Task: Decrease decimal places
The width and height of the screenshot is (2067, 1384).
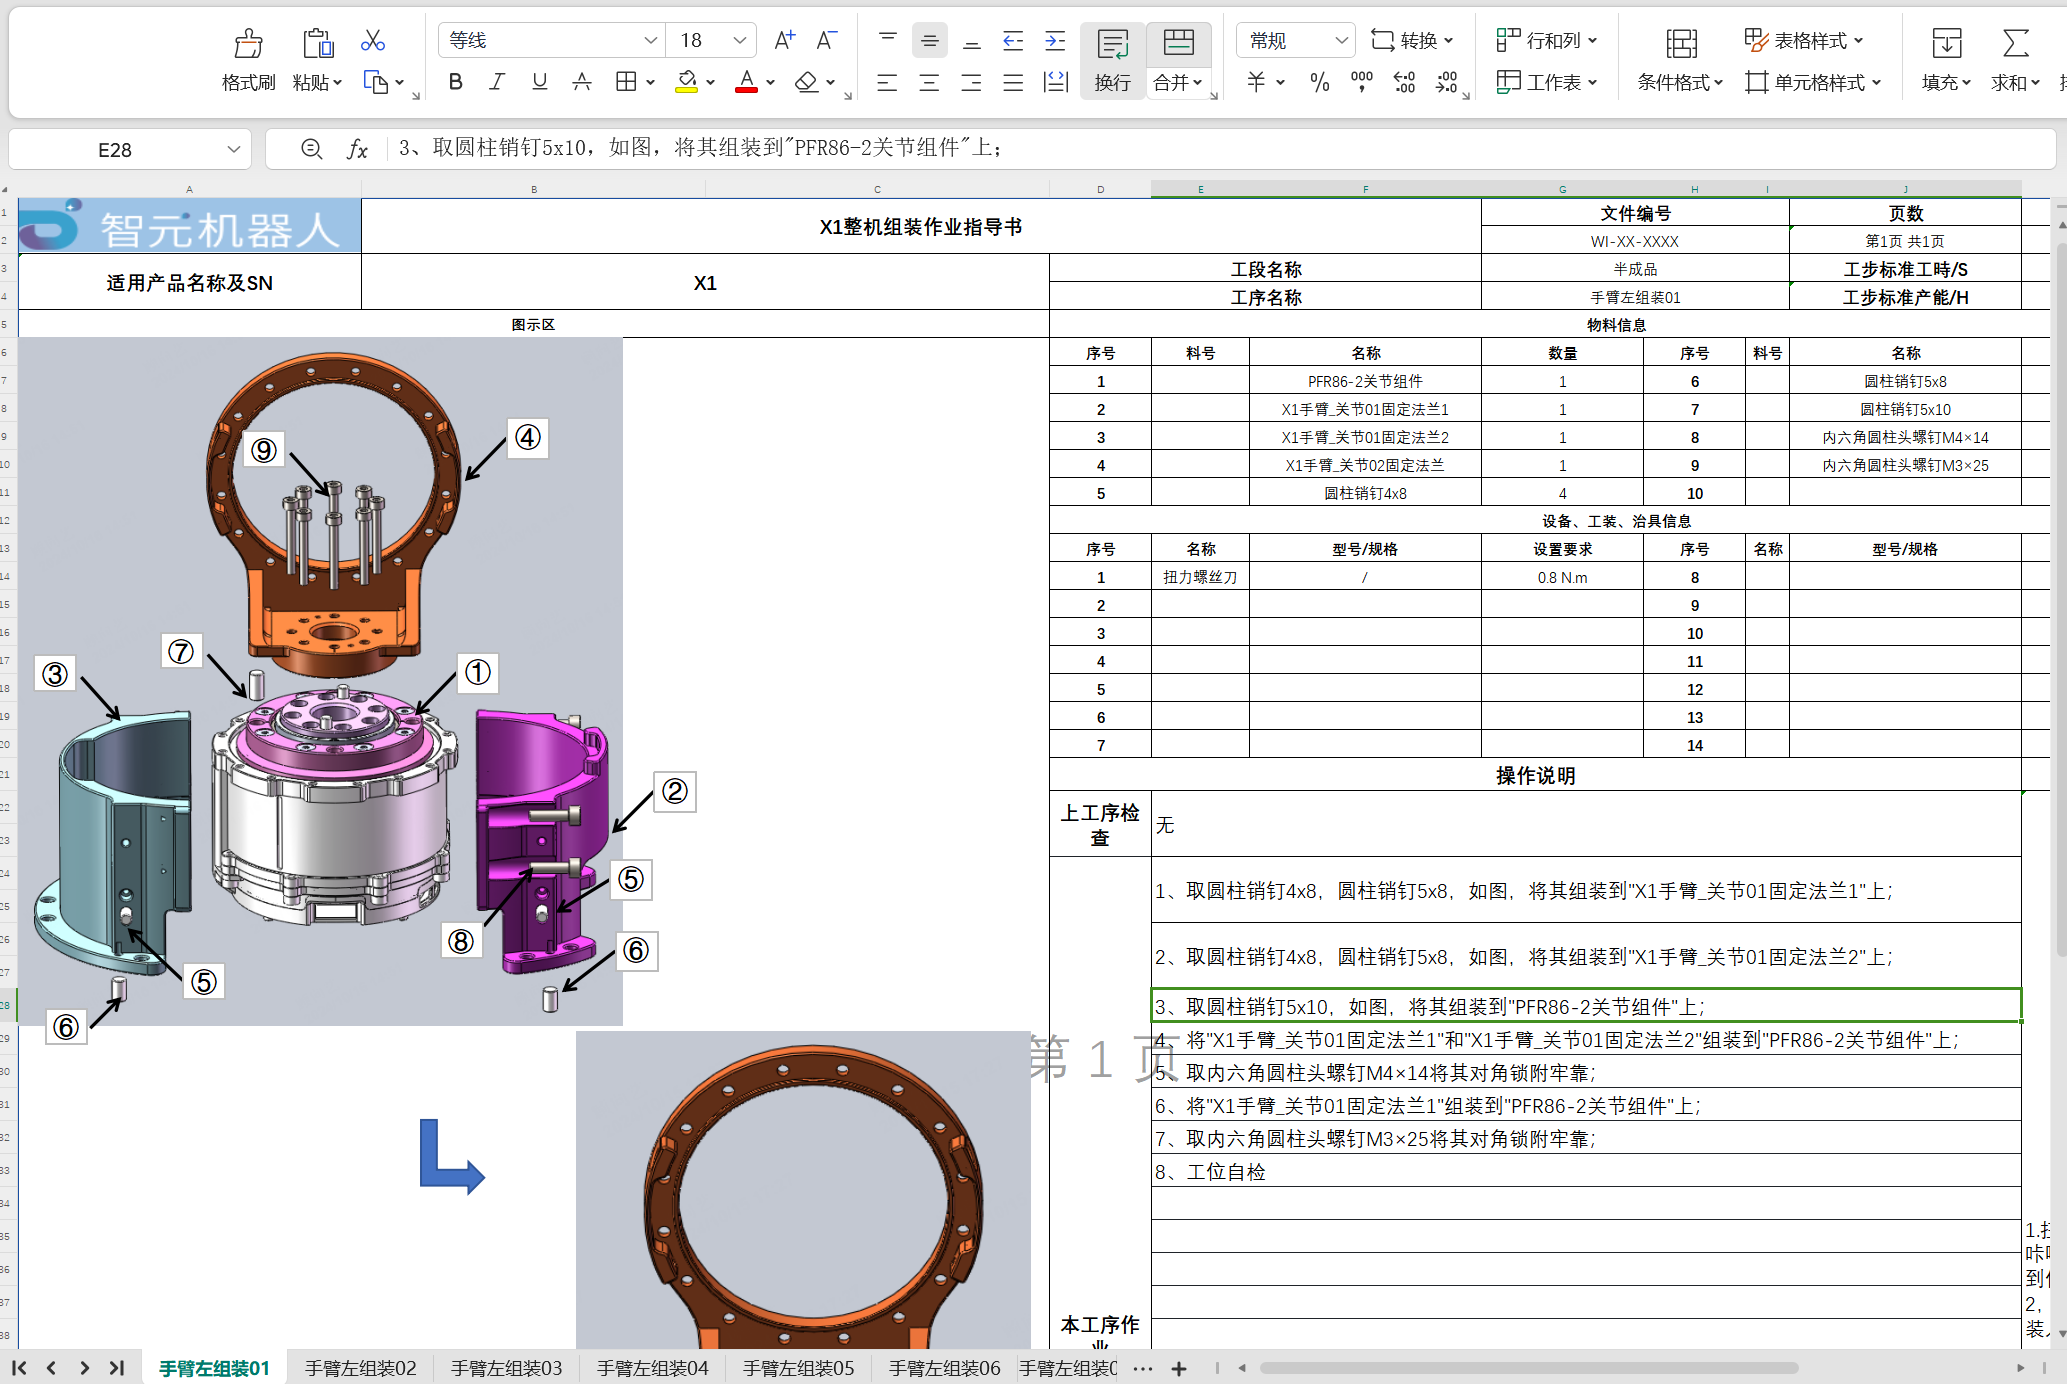Action: (1447, 82)
